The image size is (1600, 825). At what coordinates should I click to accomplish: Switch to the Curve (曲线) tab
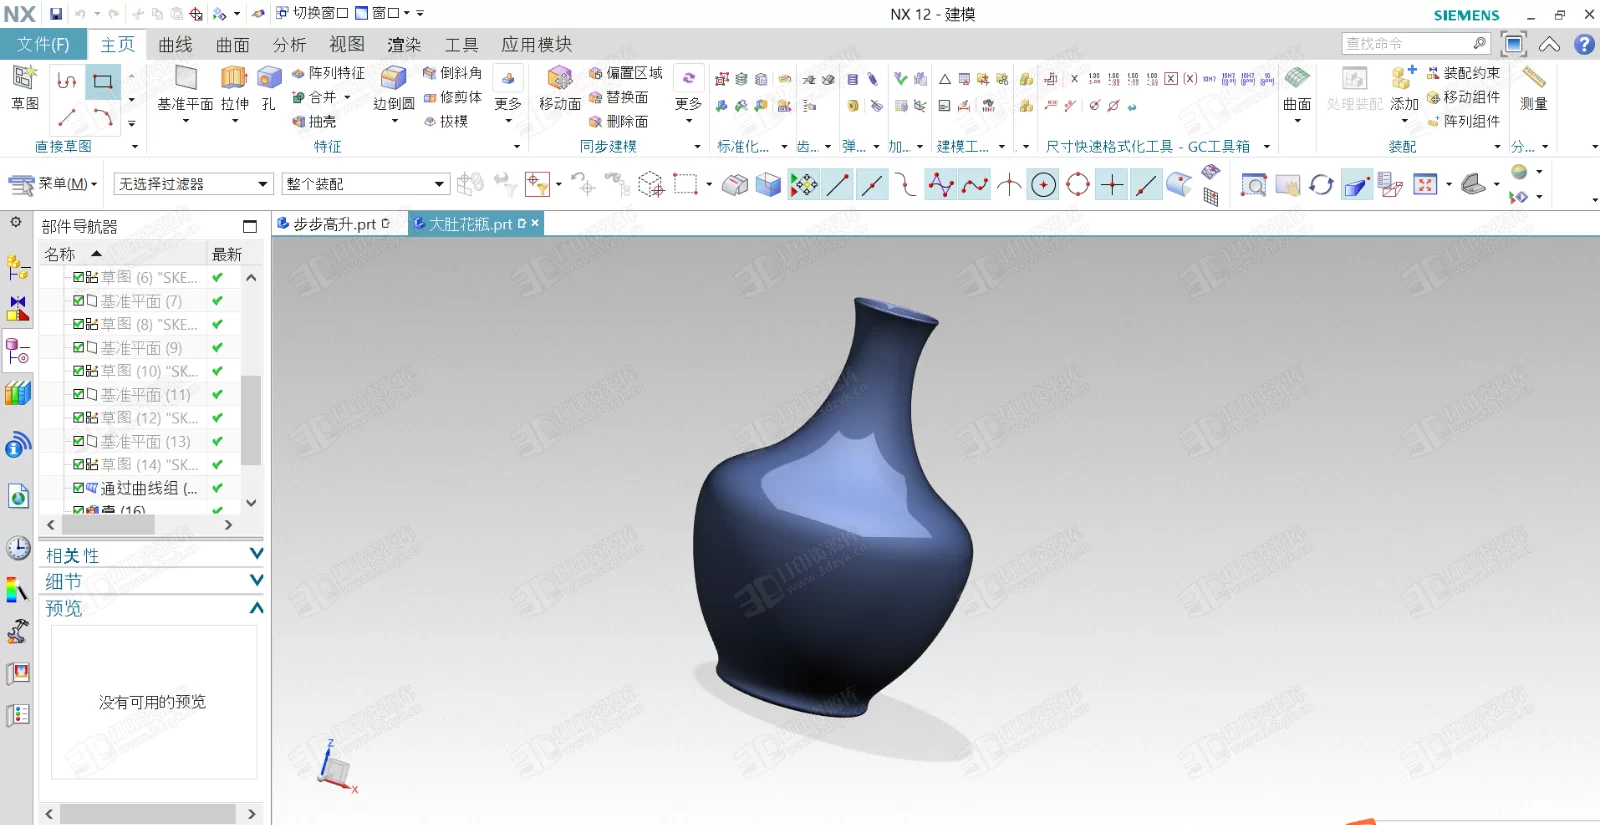175,44
